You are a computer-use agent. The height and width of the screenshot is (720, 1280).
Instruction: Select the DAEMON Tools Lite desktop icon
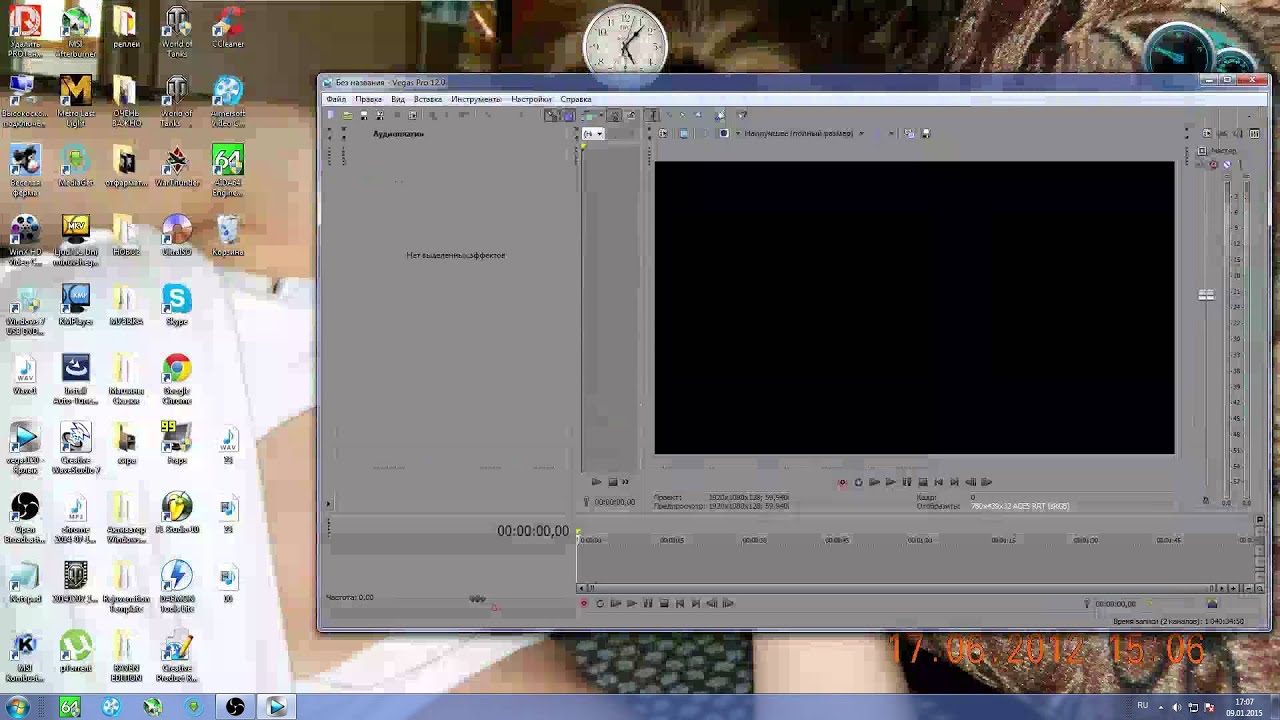[x=177, y=587]
